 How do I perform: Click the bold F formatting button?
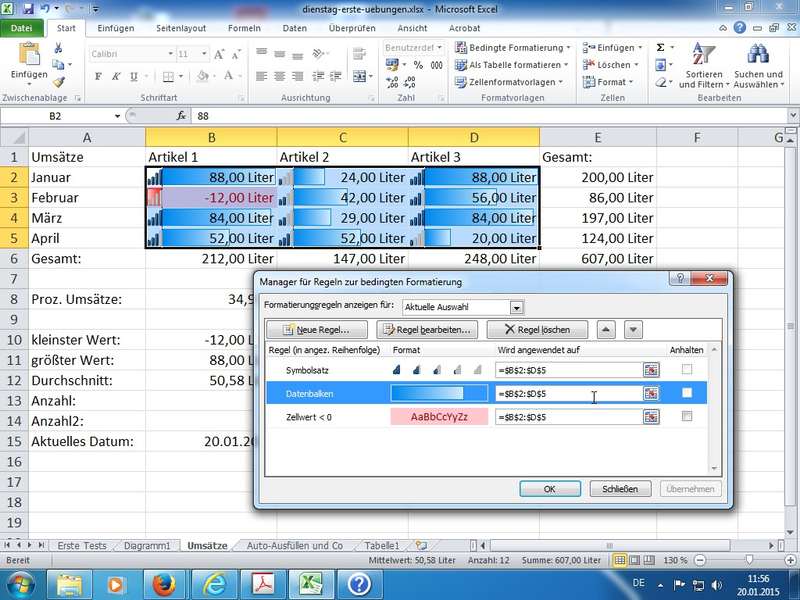[98, 76]
